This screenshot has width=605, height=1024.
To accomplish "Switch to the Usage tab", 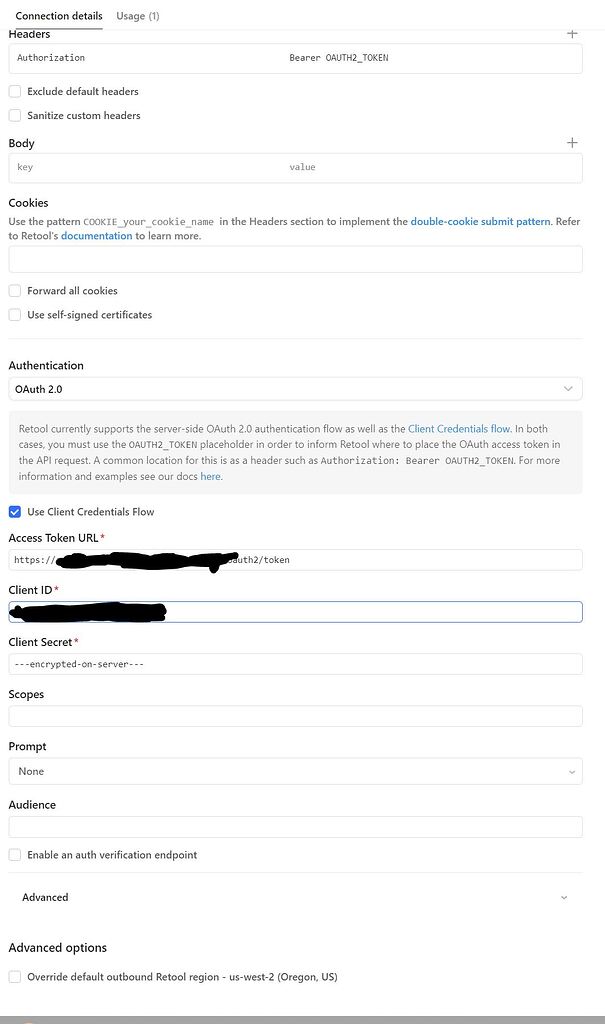I will pos(137,15).
